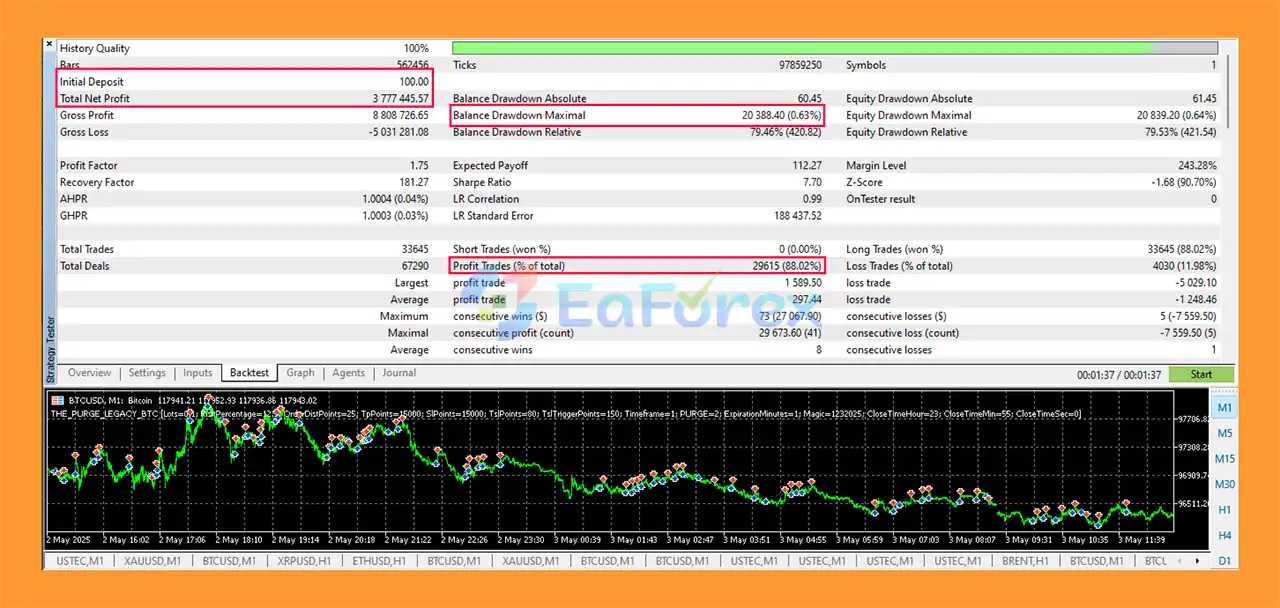Click the BTCUSD chart symbol icon
Screen dimensions: 1280x608
click(x=57, y=401)
